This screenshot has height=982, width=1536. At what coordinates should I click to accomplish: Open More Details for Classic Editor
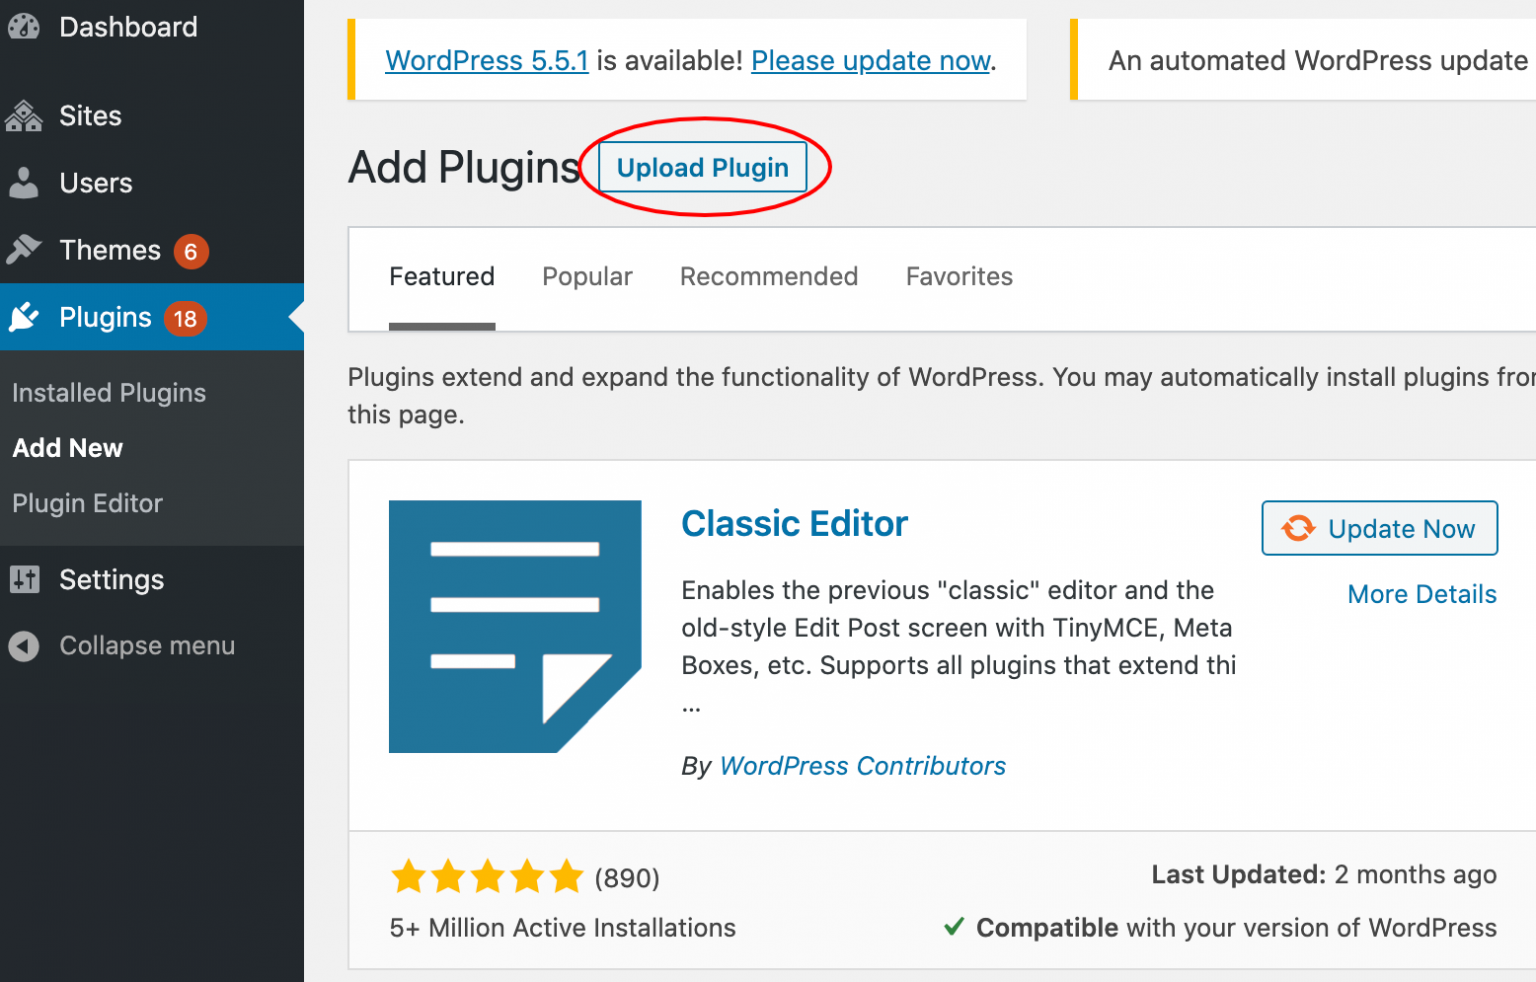(1421, 594)
